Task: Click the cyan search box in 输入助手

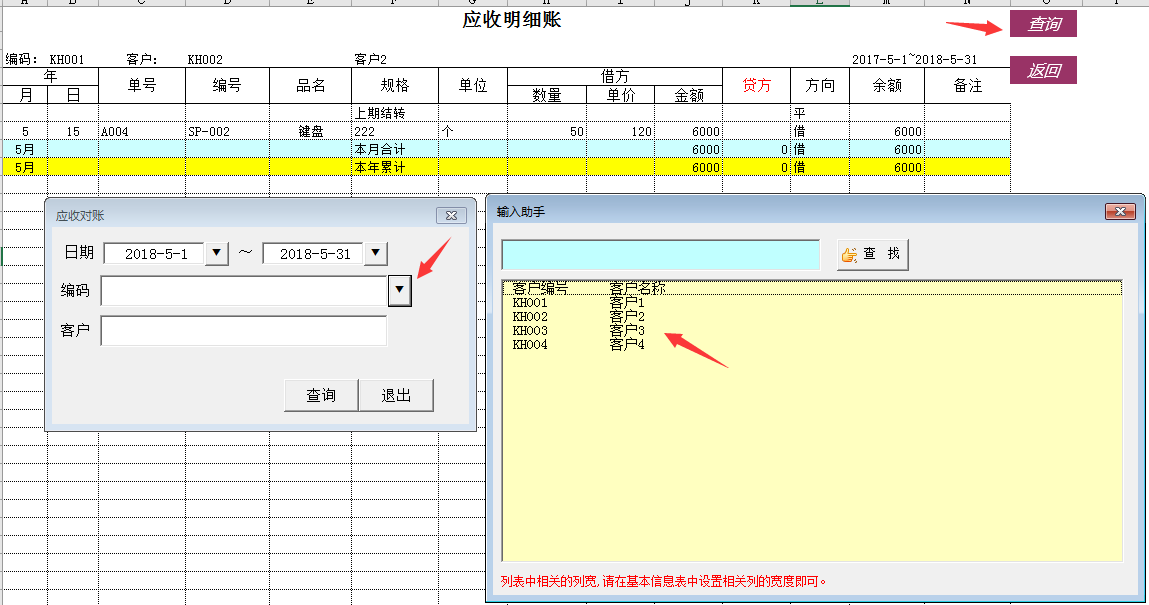Action: pyautogui.click(x=660, y=255)
